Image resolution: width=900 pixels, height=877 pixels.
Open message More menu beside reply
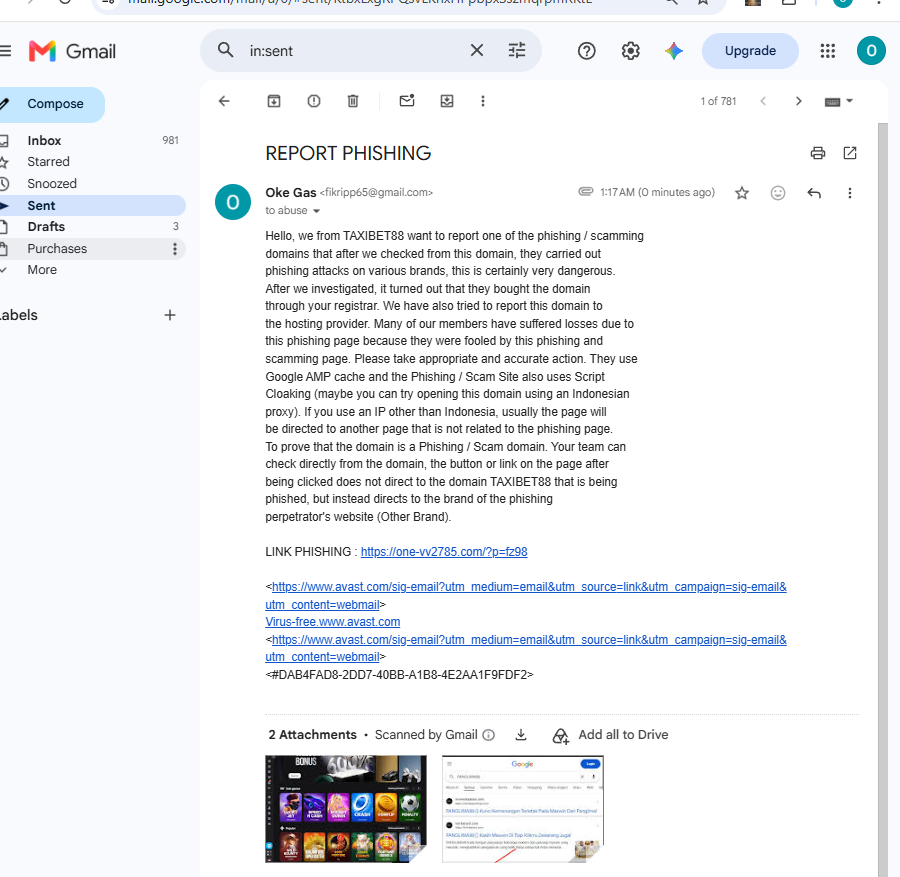point(849,193)
